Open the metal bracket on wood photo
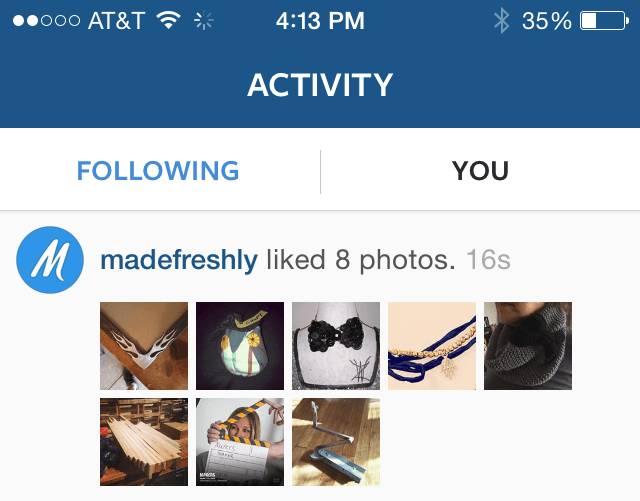 click(336, 442)
